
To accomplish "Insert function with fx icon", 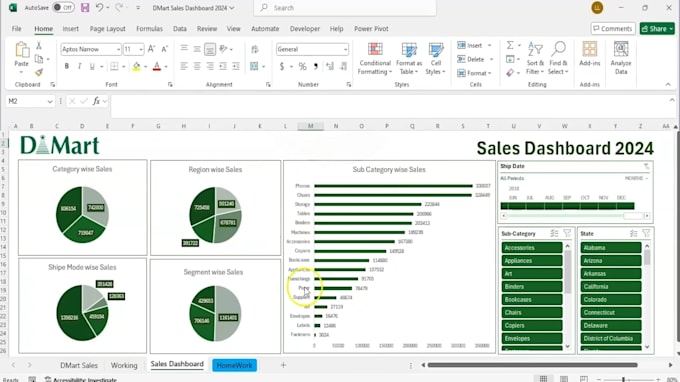I will (96, 101).
